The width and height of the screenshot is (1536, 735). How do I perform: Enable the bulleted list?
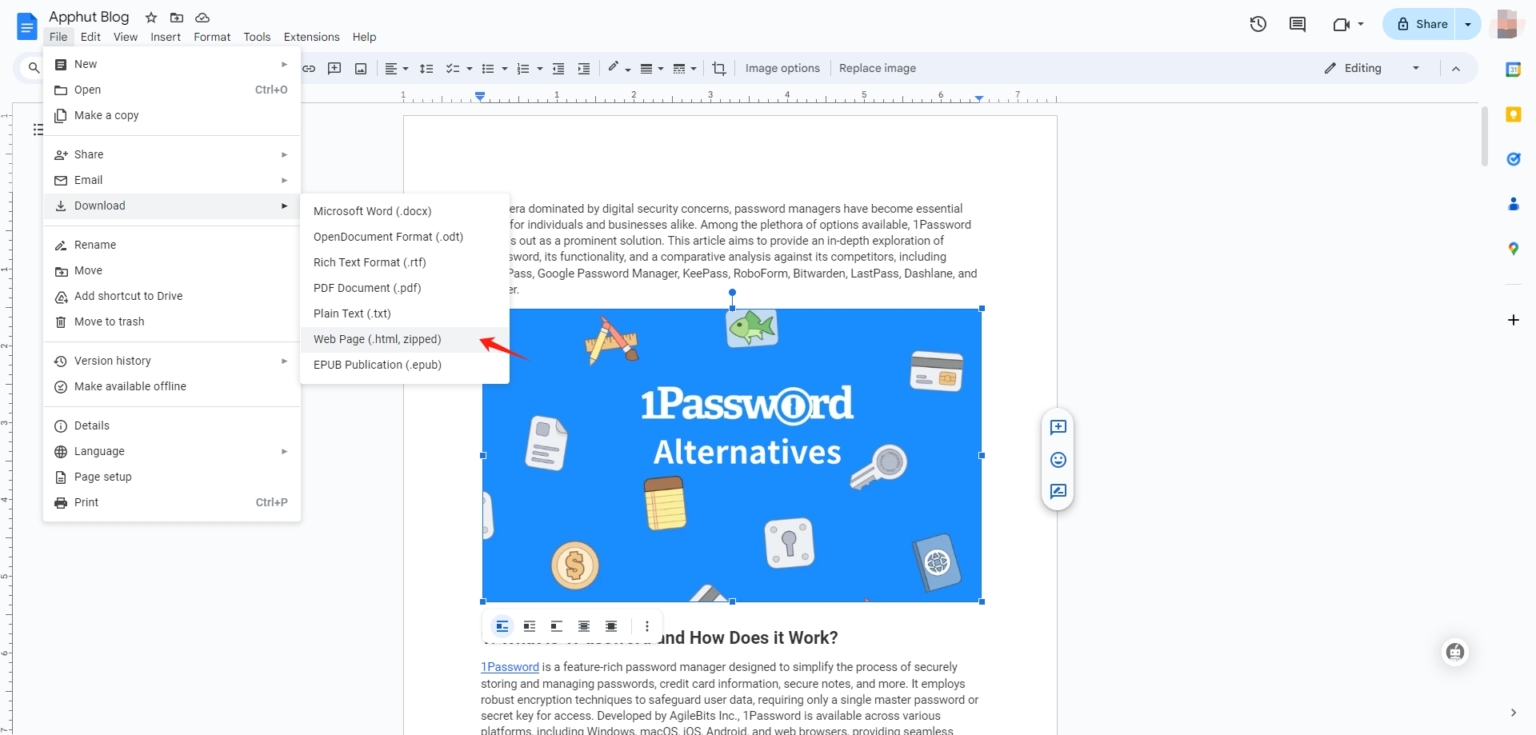pyautogui.click(x=488, y=67)
